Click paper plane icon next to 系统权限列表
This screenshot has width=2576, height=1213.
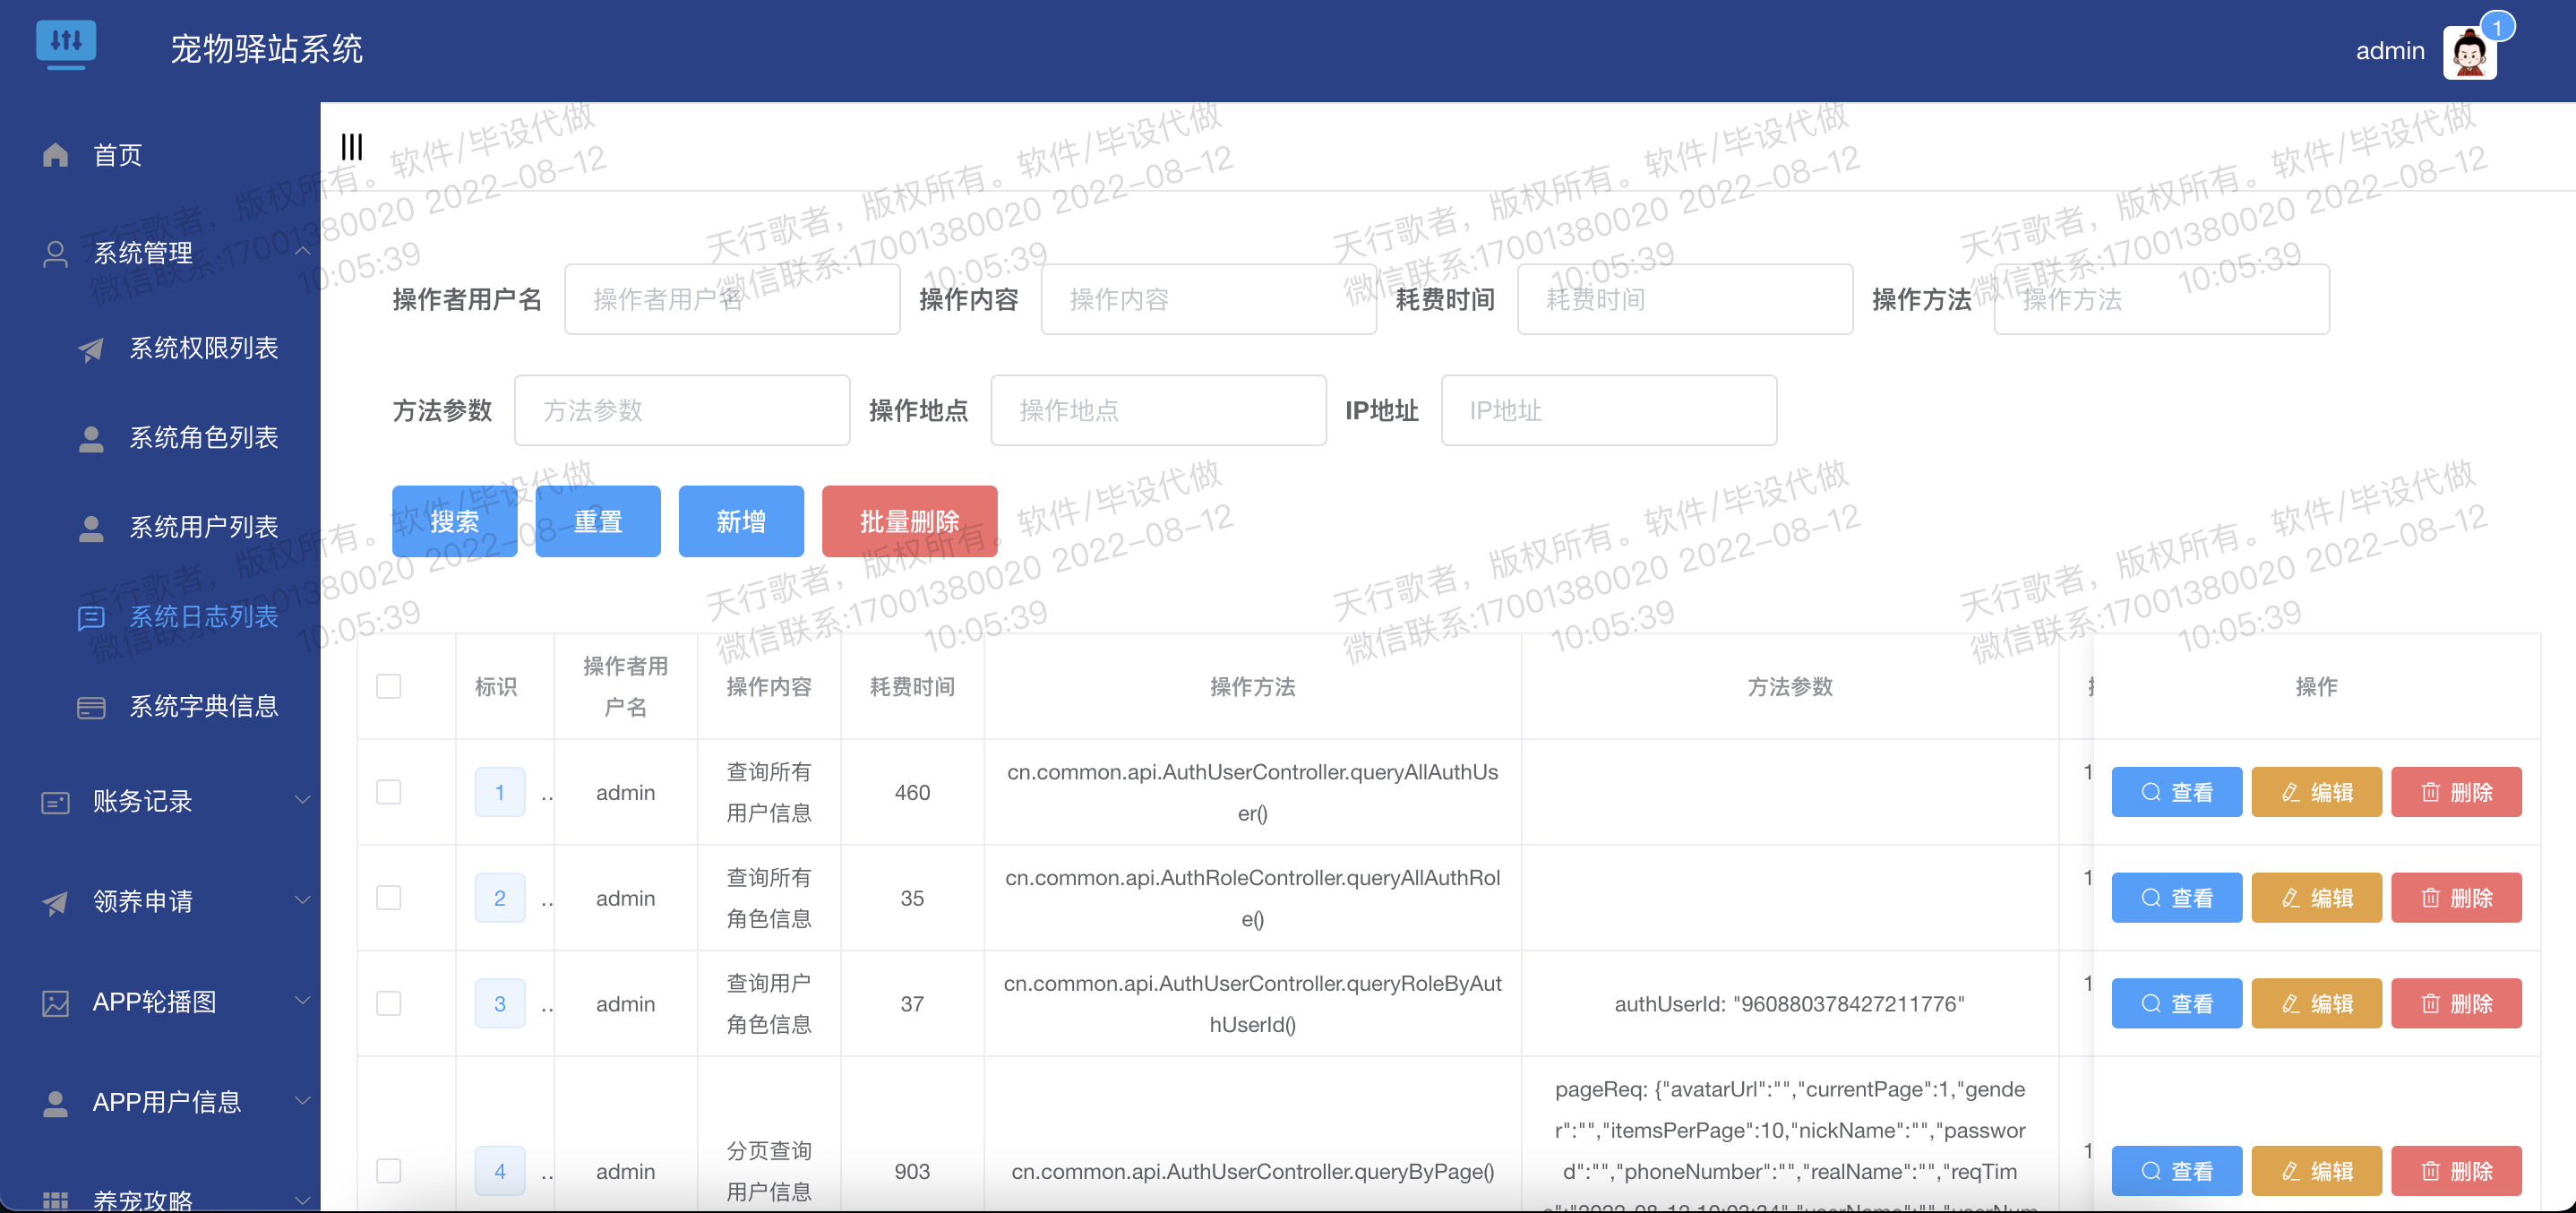pos(91,349)
